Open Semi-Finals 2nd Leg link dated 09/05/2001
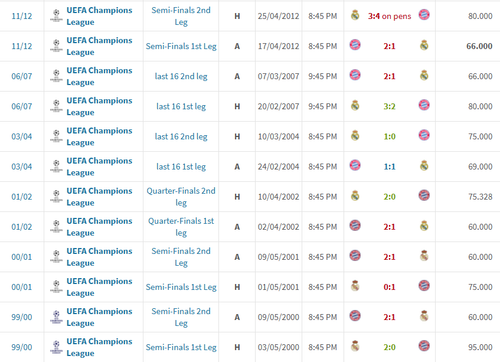This screenshot has height=362, width=500. click(x=181, y=257)
